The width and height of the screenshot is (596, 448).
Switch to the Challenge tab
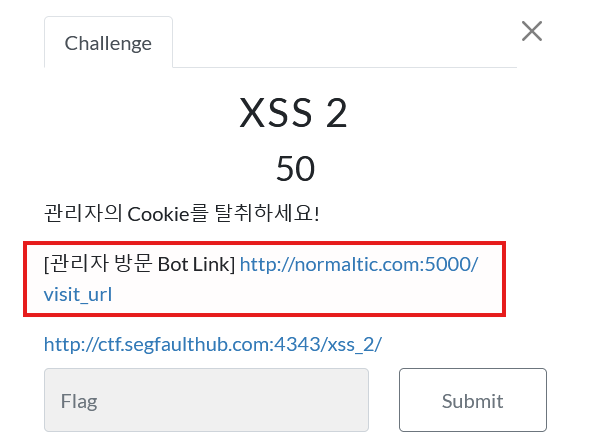click(x=108, y=43)
